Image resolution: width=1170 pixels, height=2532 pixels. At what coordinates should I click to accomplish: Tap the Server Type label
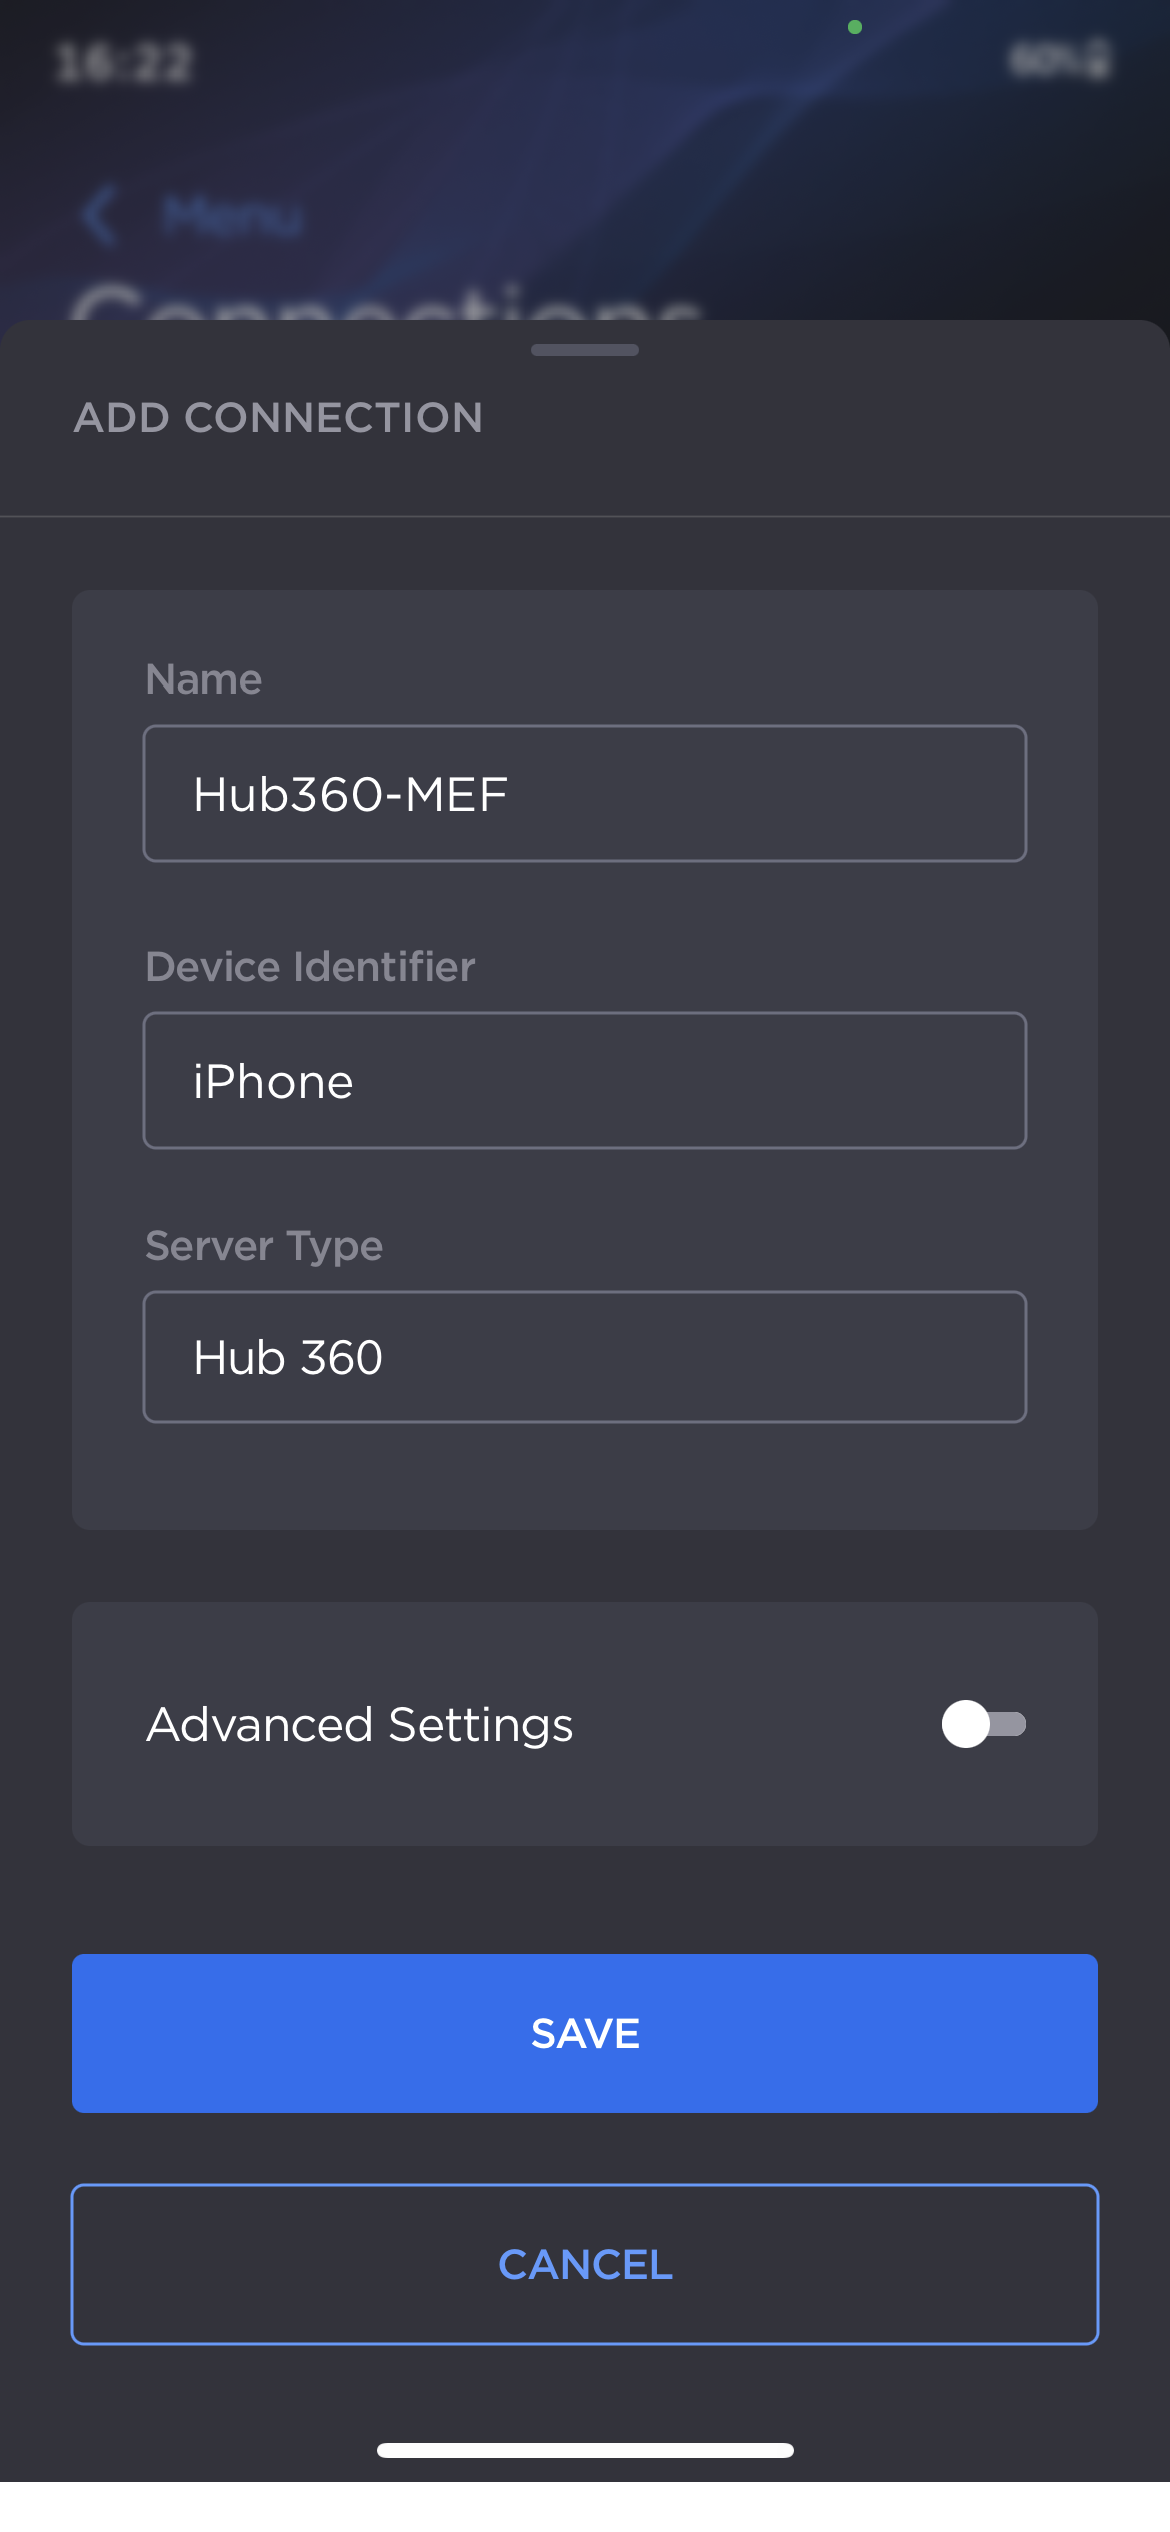[x=263, y=1245]
